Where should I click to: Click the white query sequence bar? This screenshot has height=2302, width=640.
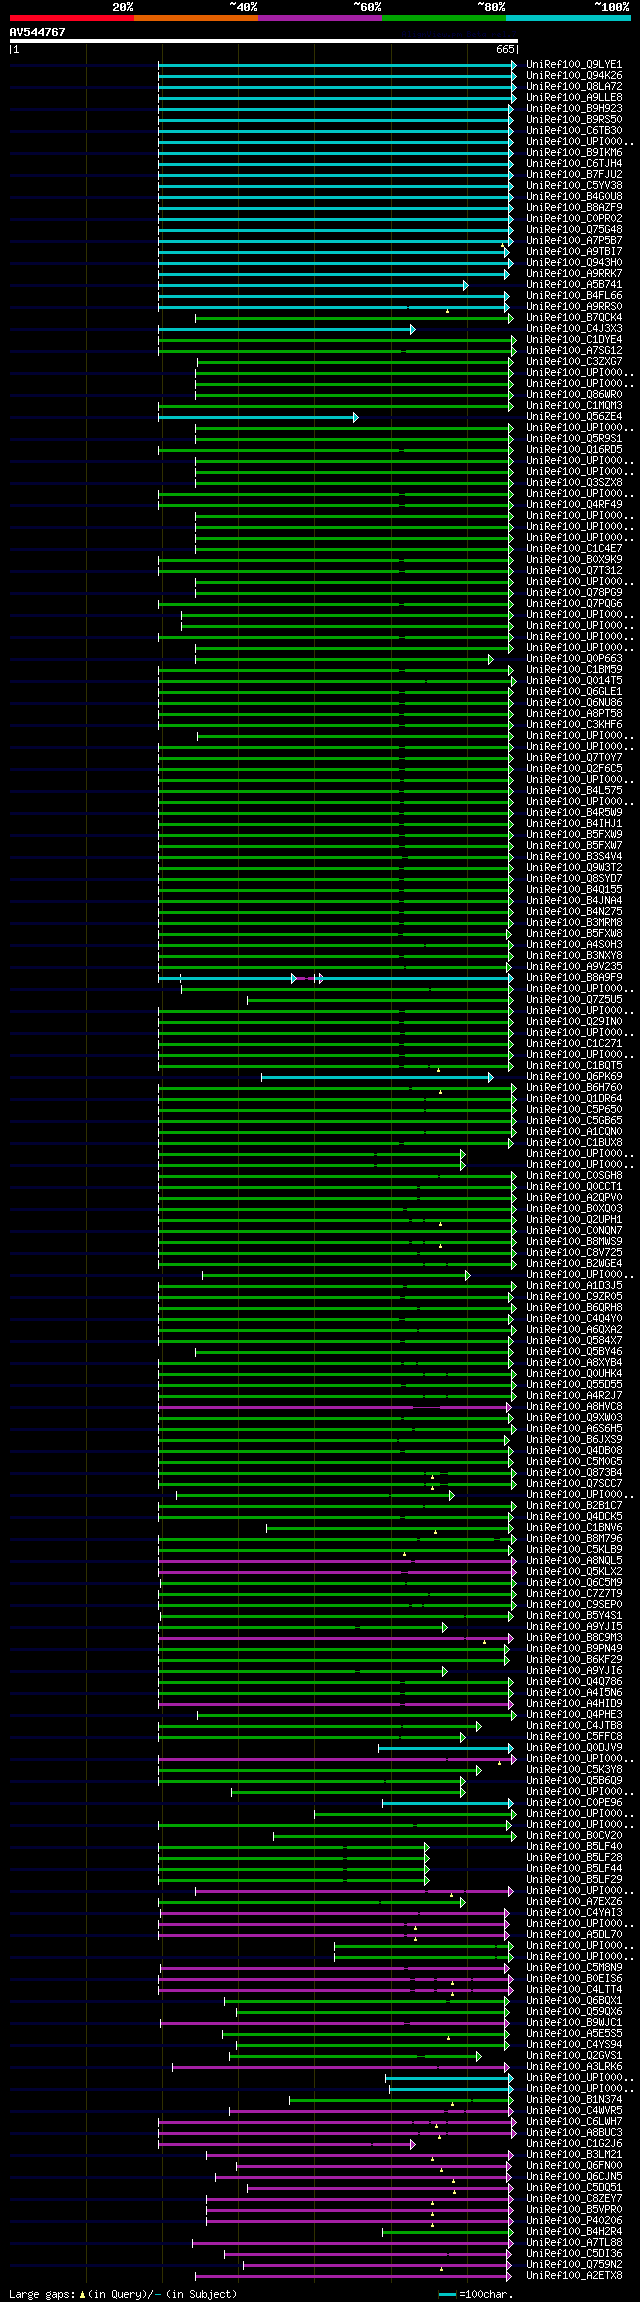[263, 41]
